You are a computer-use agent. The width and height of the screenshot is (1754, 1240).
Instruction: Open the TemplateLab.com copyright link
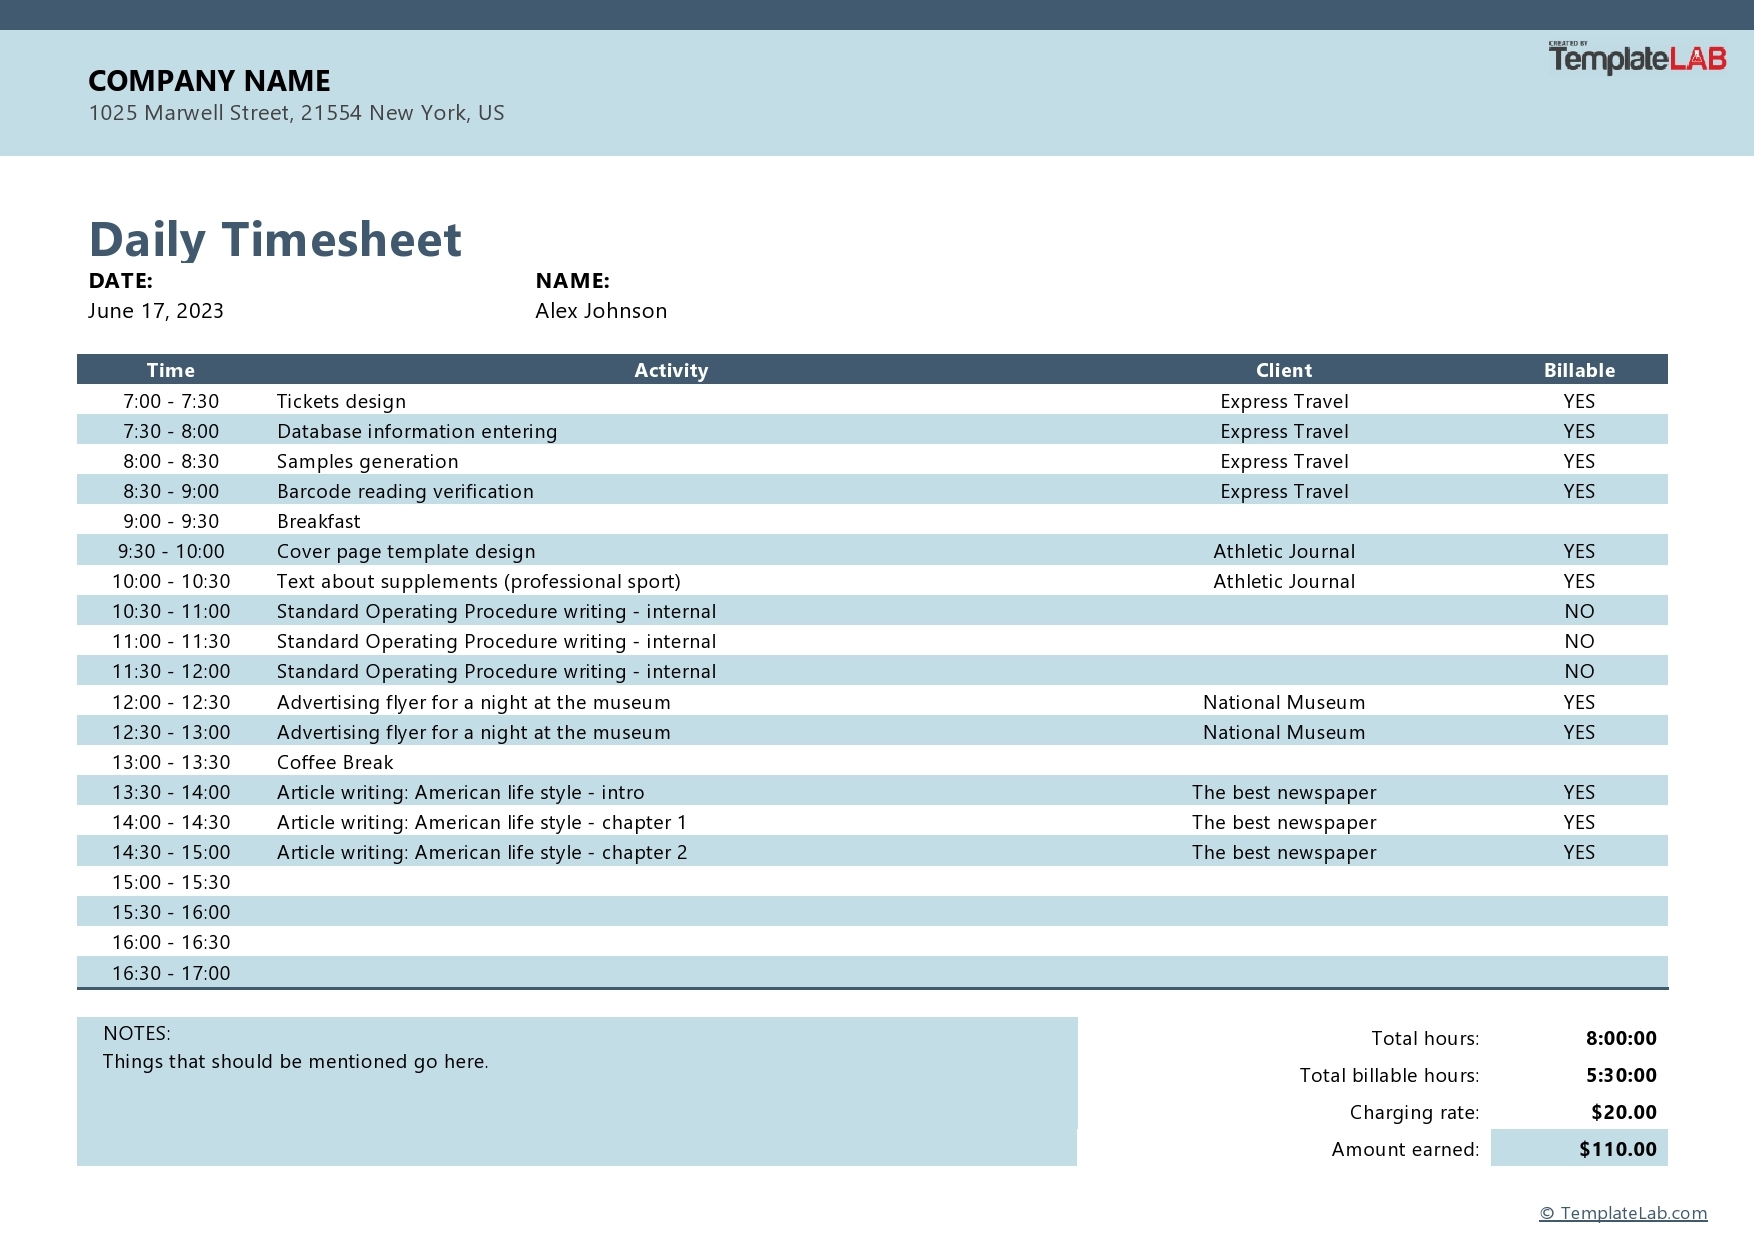point(1622,1213)
